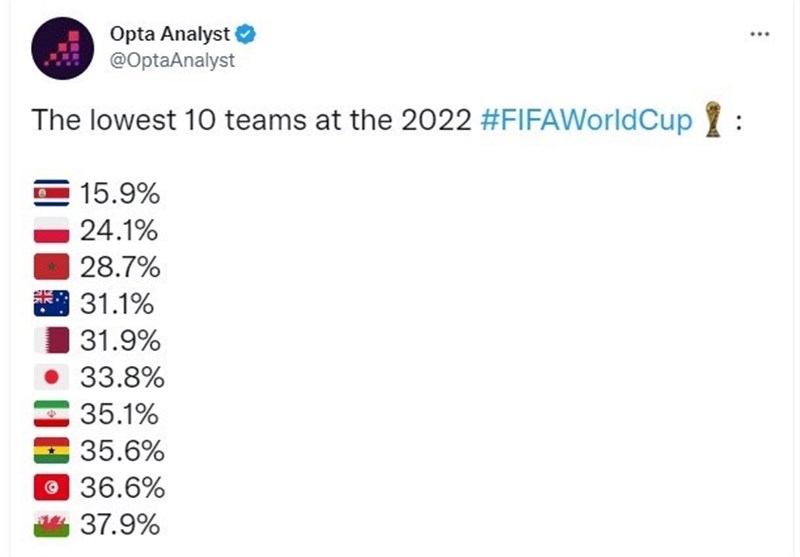Viewport: 800px width, 557px height.
Task: Click the Morocco flag icon
Action: (52, 267)
